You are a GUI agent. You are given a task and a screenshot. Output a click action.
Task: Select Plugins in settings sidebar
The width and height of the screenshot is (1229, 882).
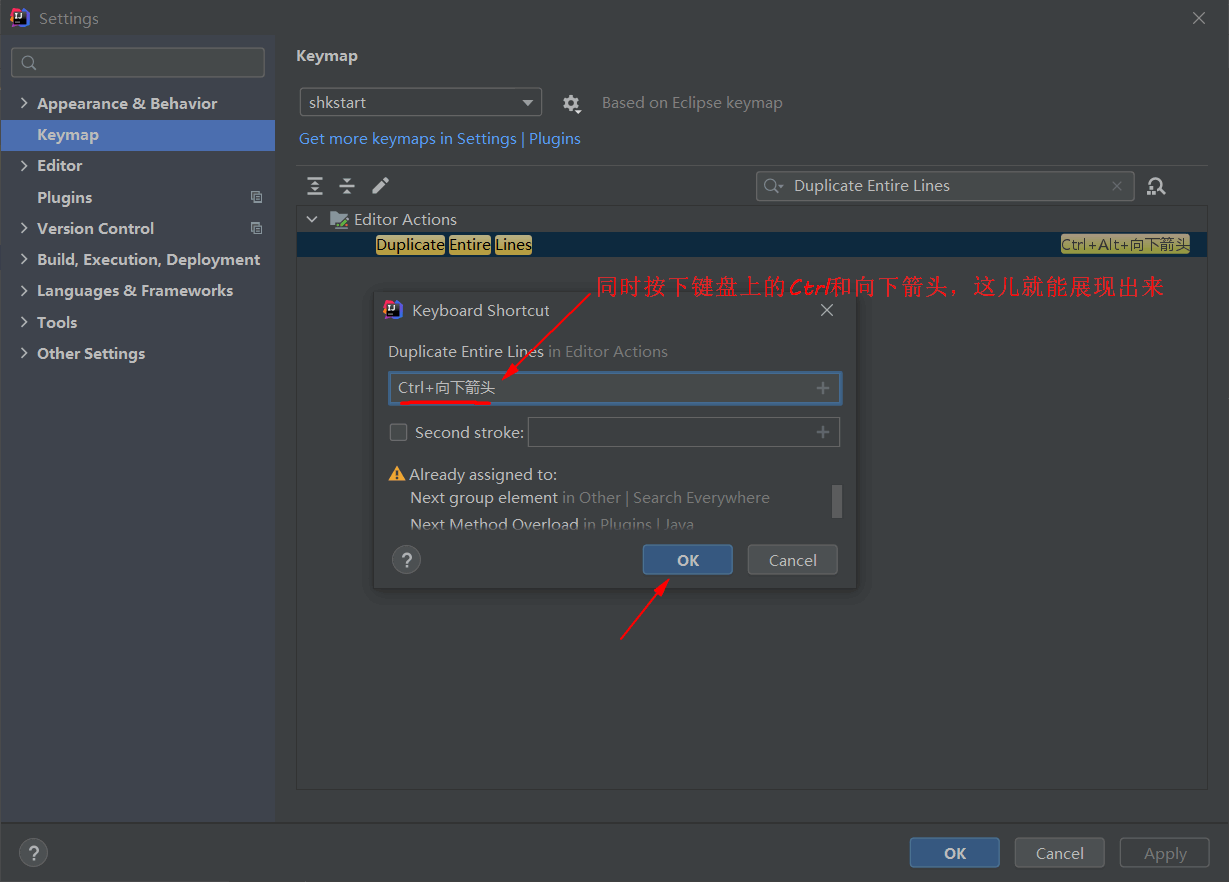(64, 198)
